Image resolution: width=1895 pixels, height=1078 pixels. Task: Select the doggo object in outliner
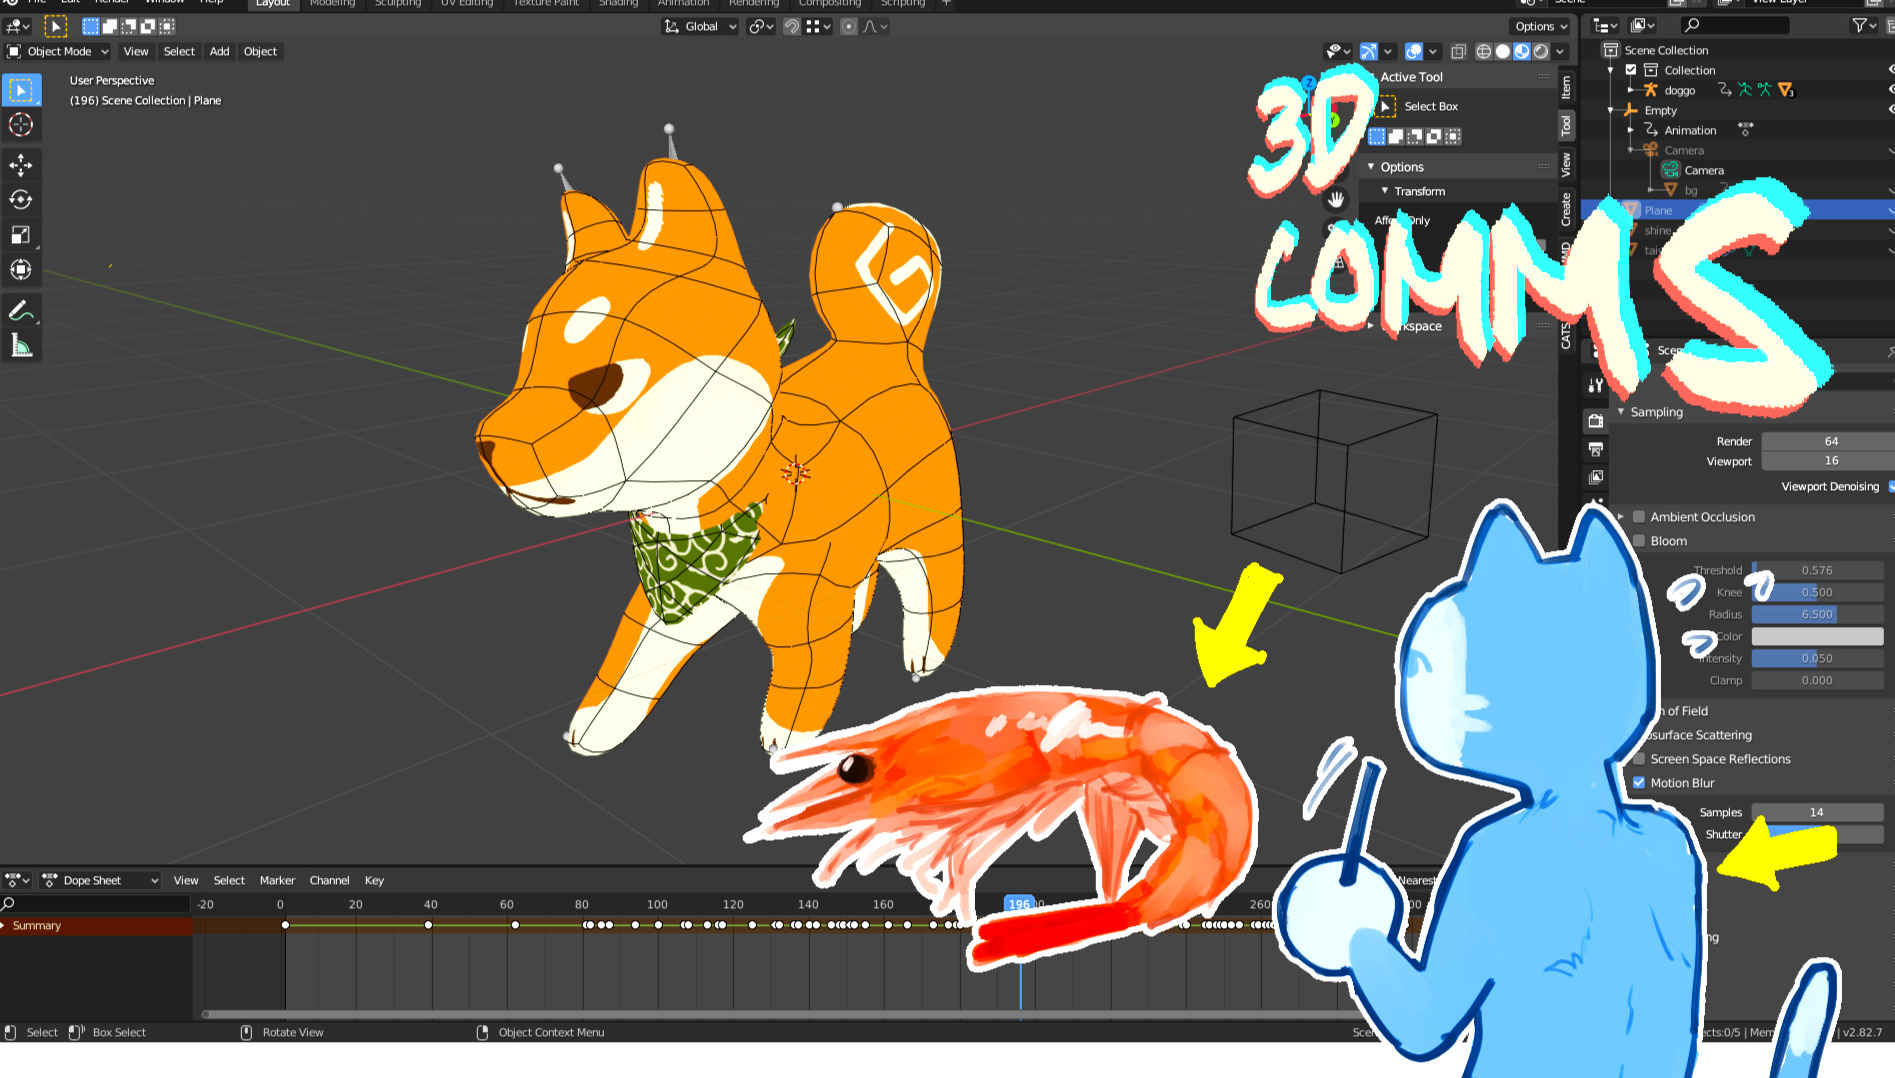[x=1679, y=91]
